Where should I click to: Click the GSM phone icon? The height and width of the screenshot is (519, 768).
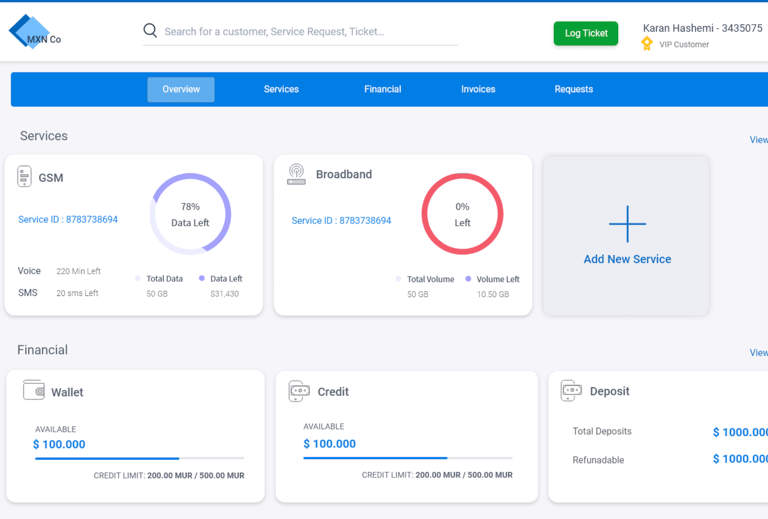[24, 176]
